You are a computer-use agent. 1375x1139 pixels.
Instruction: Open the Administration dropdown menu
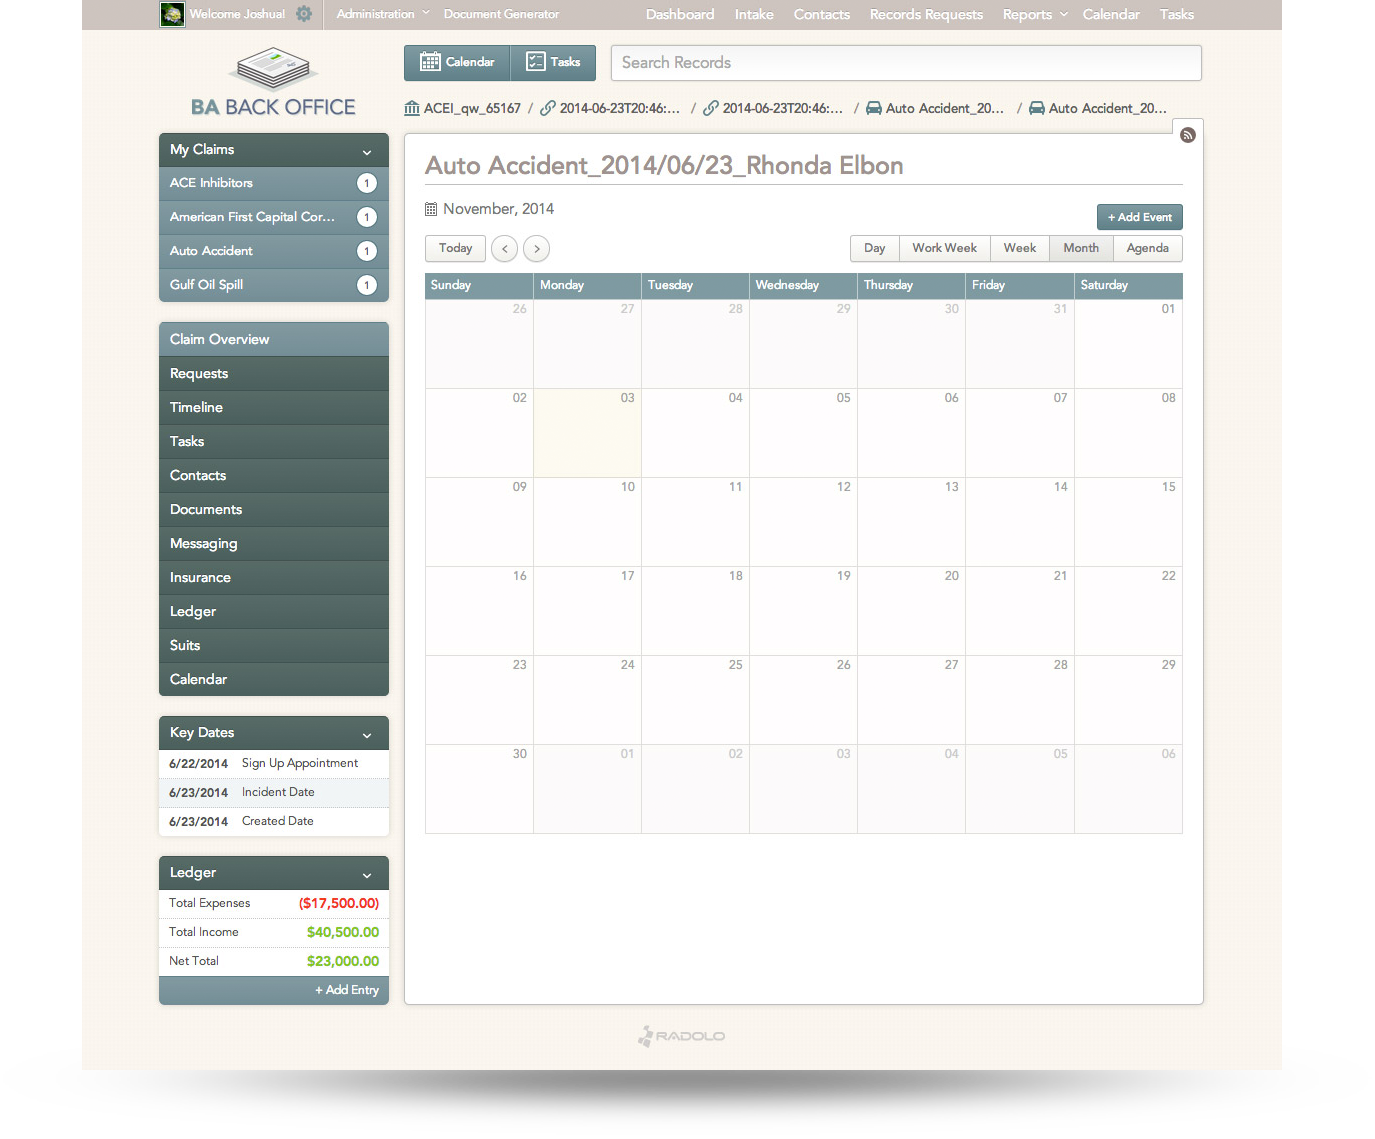pos(382,14)
